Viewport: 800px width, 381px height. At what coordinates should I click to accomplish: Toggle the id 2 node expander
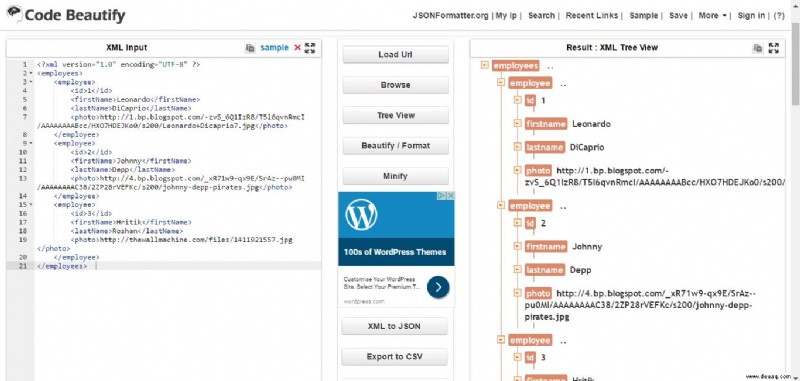[518, 223]
